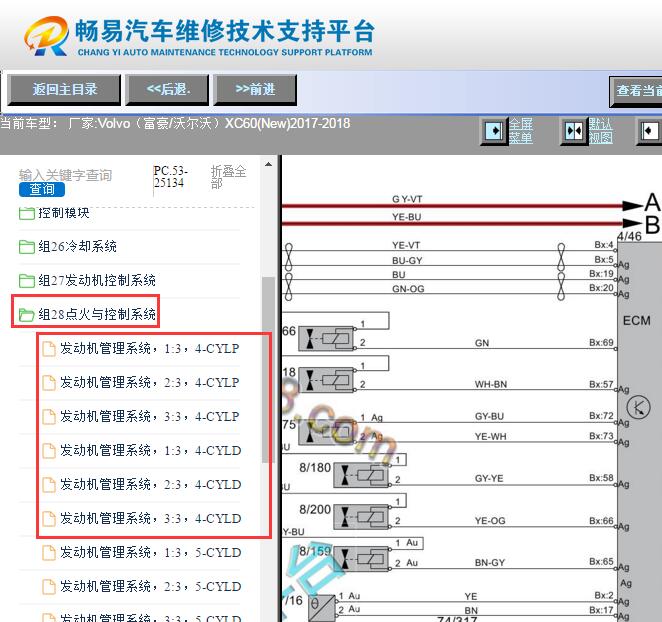Image resolution: width=662 pixels, height=622 pixels.
Task: Click the PC.53-25134 text
Action: 170,177
